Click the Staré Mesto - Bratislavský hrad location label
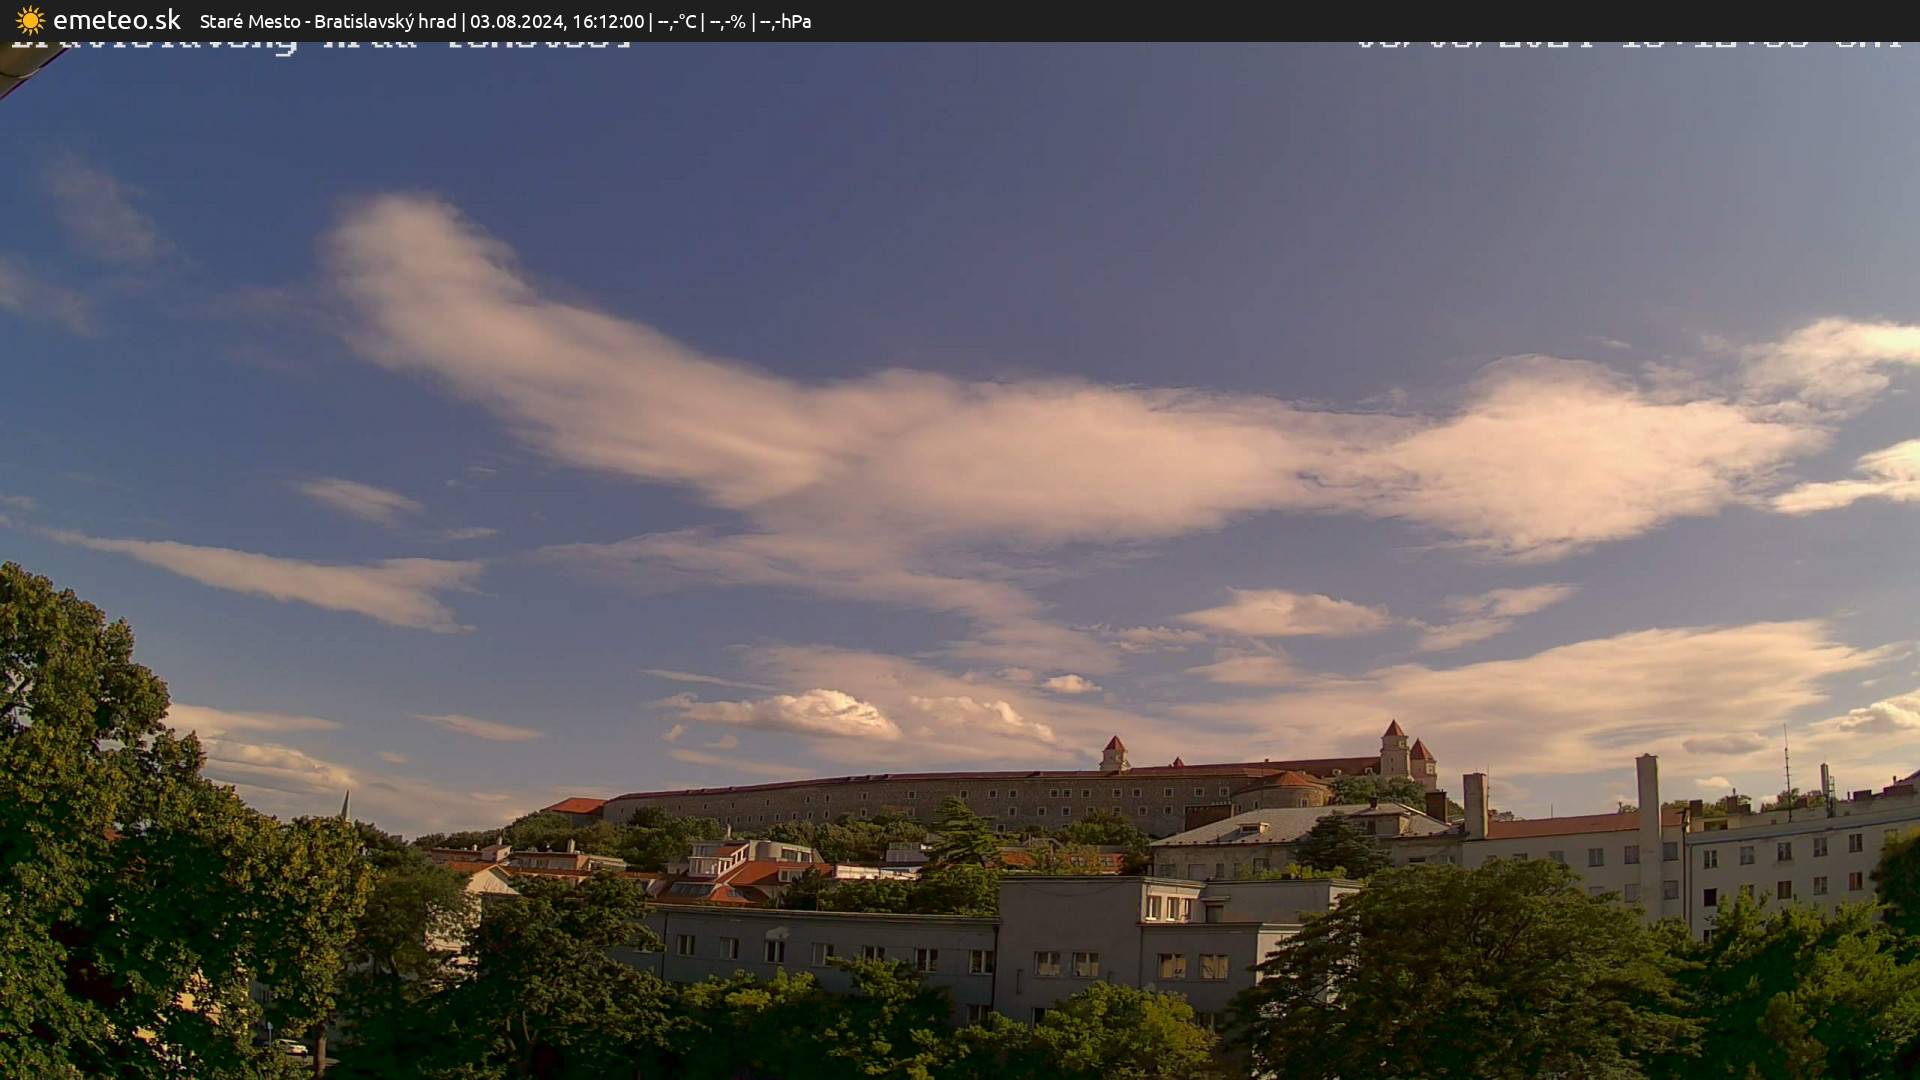1920x1080 pixels. (x=330, y=20)
